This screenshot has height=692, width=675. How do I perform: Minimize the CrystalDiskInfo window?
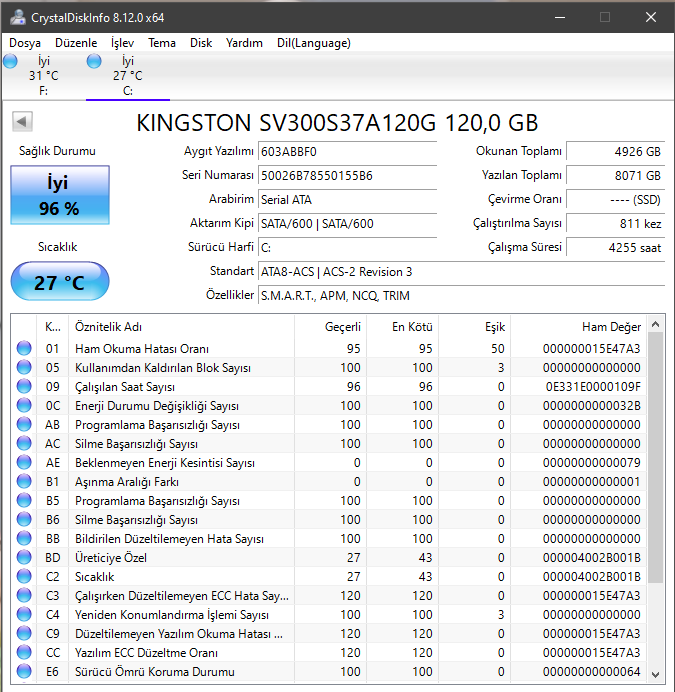[x=560, y=17]
